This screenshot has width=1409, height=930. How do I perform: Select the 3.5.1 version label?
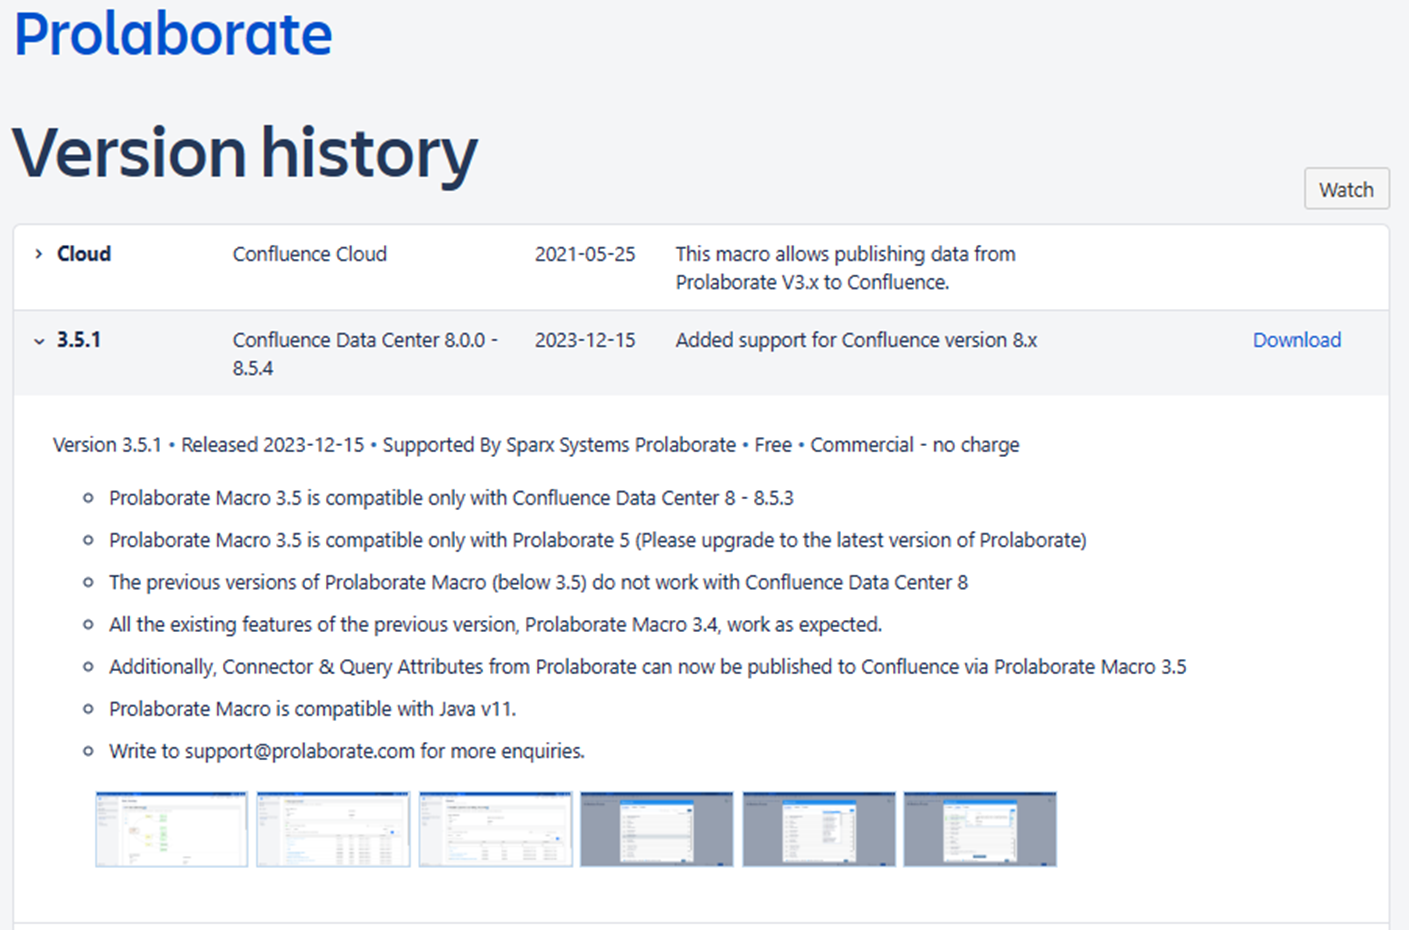(79, 340)
